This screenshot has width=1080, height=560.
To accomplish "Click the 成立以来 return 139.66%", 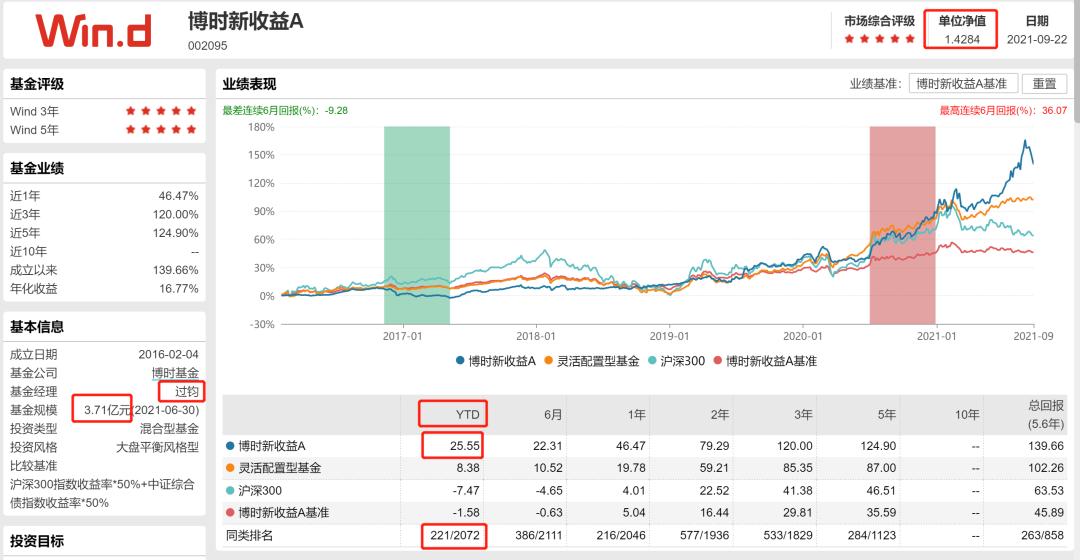I will pos(176,270).
